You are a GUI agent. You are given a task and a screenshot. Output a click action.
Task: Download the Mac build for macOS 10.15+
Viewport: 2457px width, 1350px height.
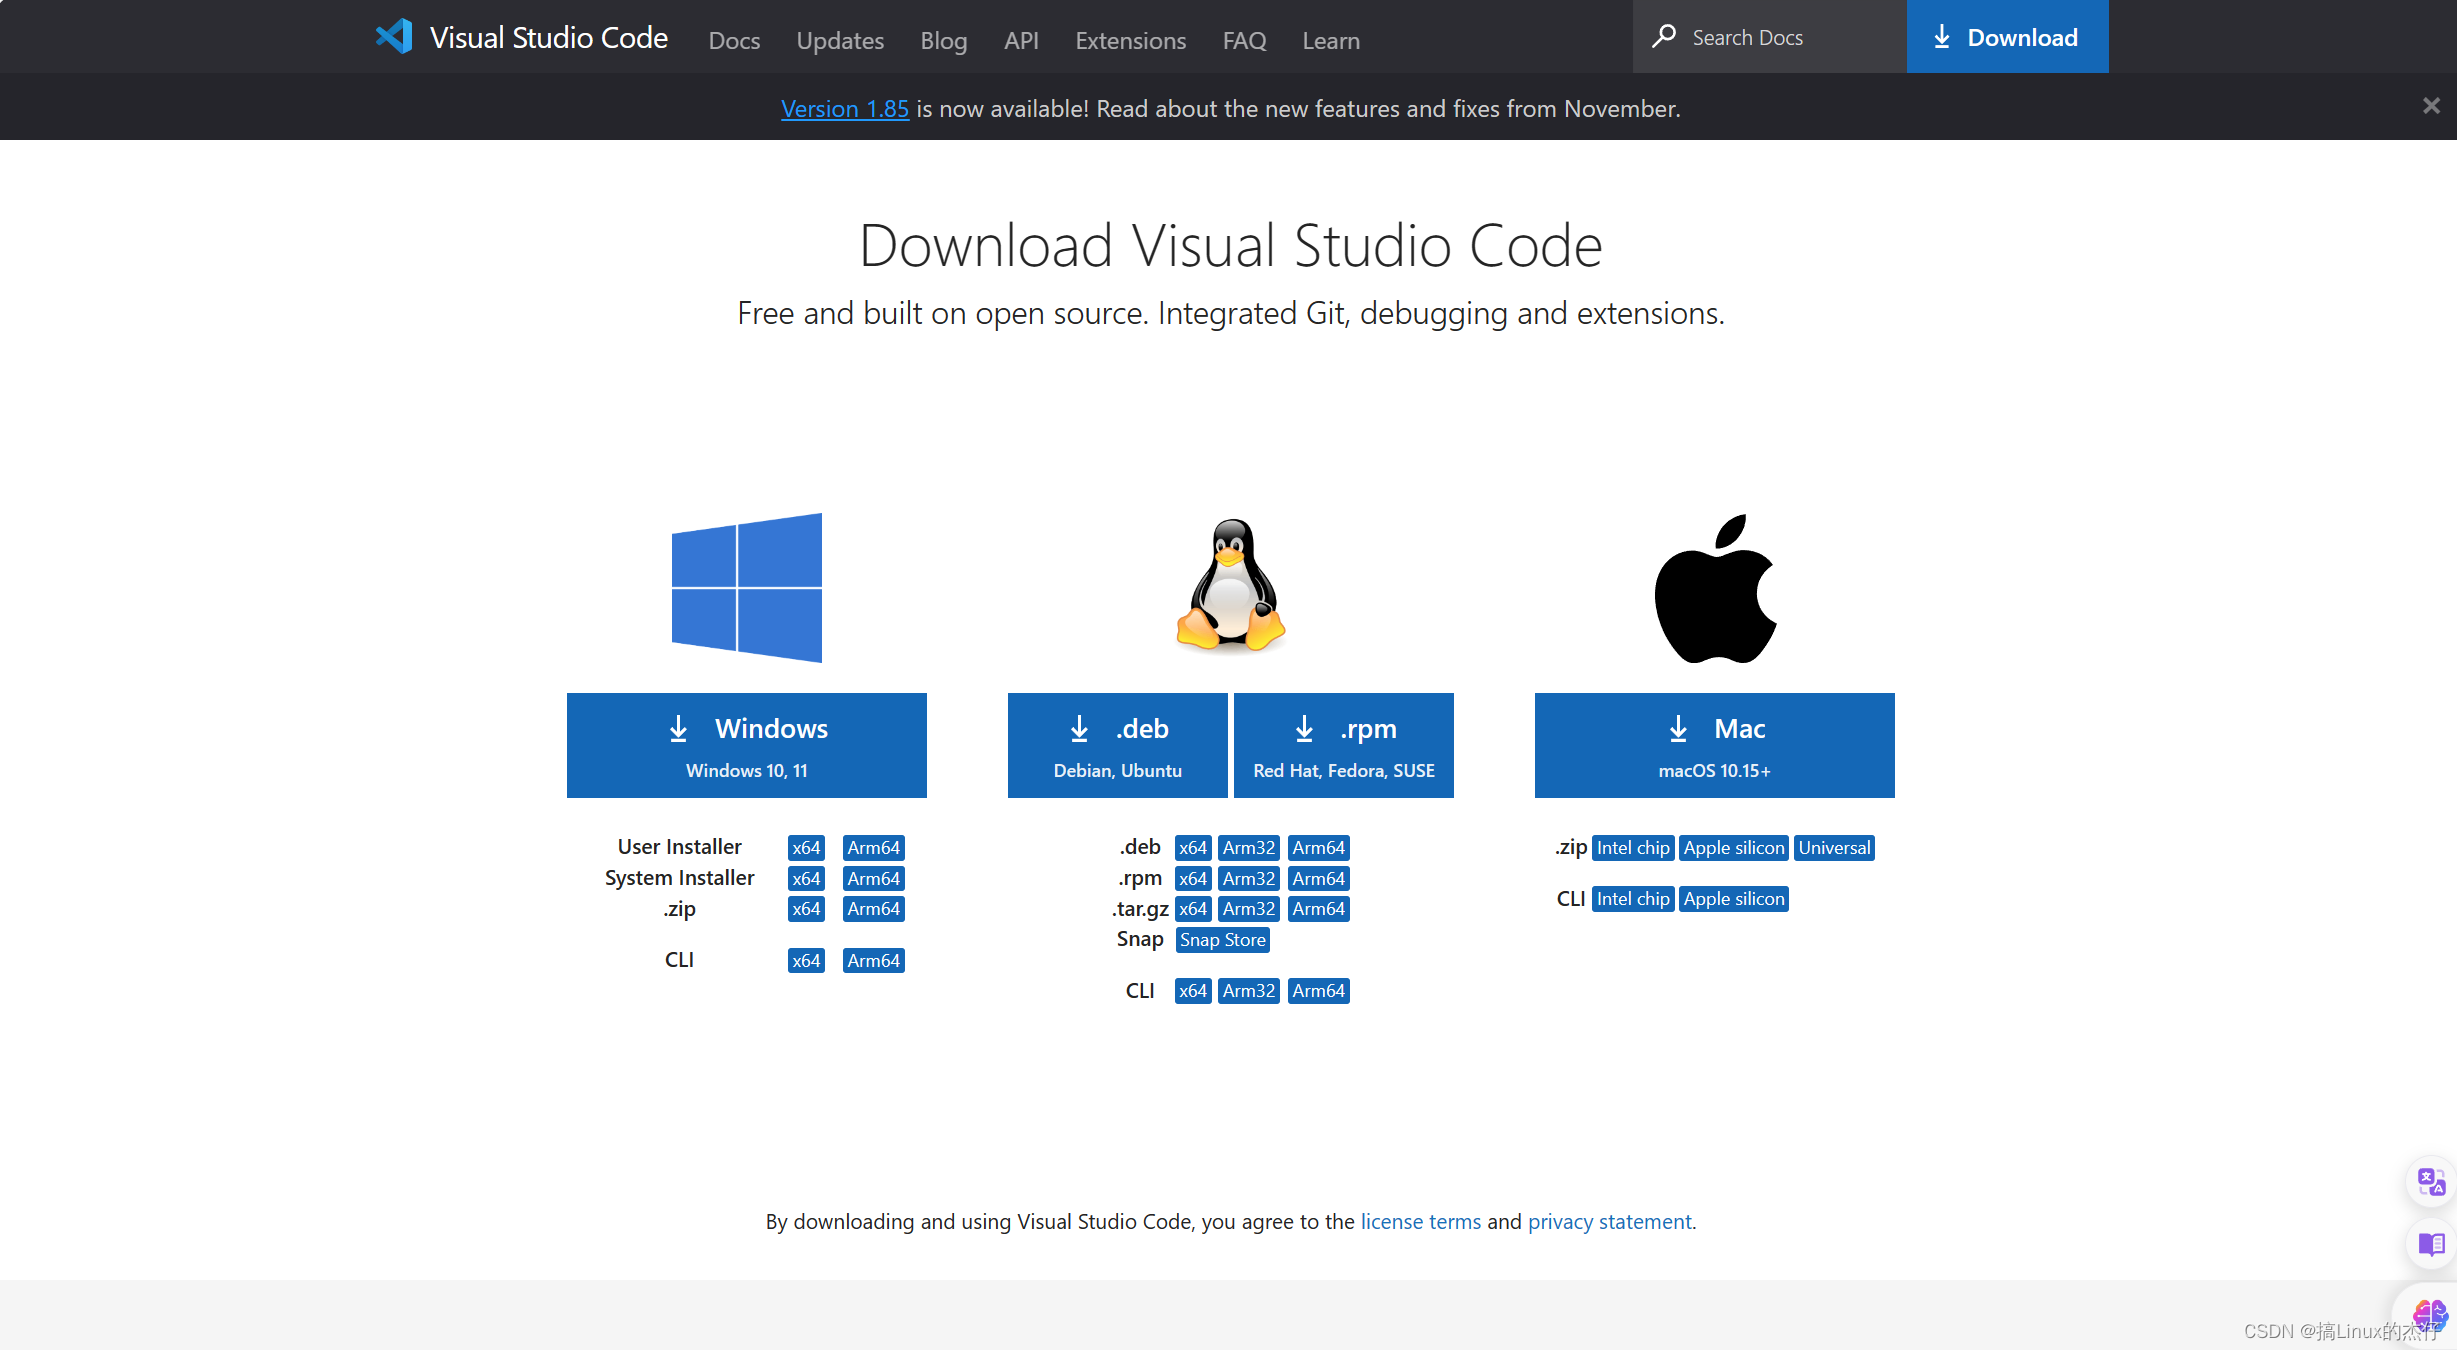tap(1714, 745)
